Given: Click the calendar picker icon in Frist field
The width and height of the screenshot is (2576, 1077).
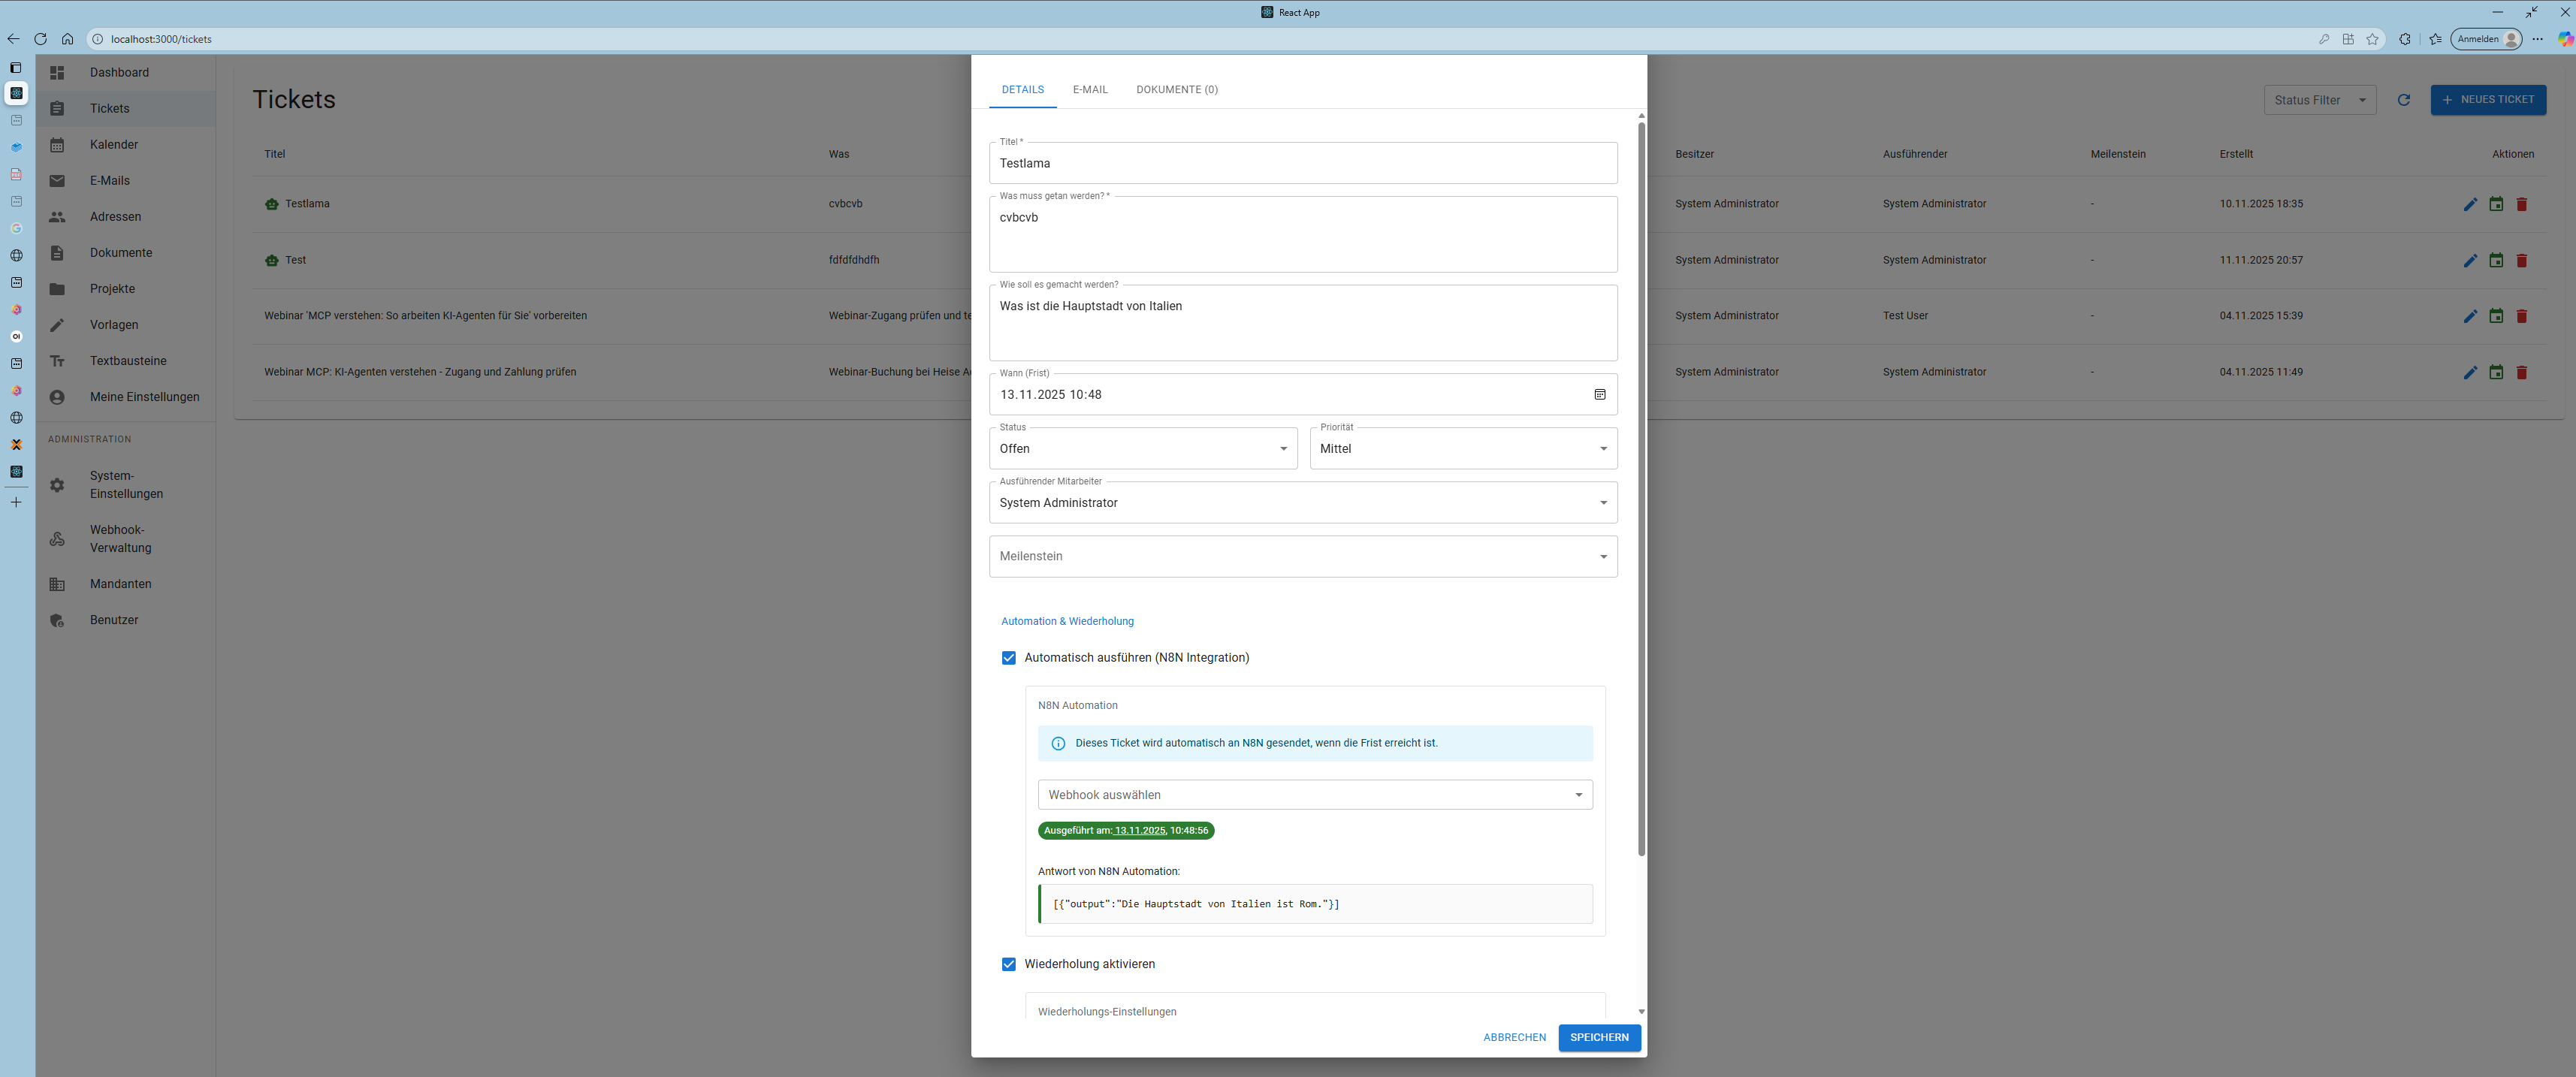Looking at the screenshot, I should (x=1599, y=395).
